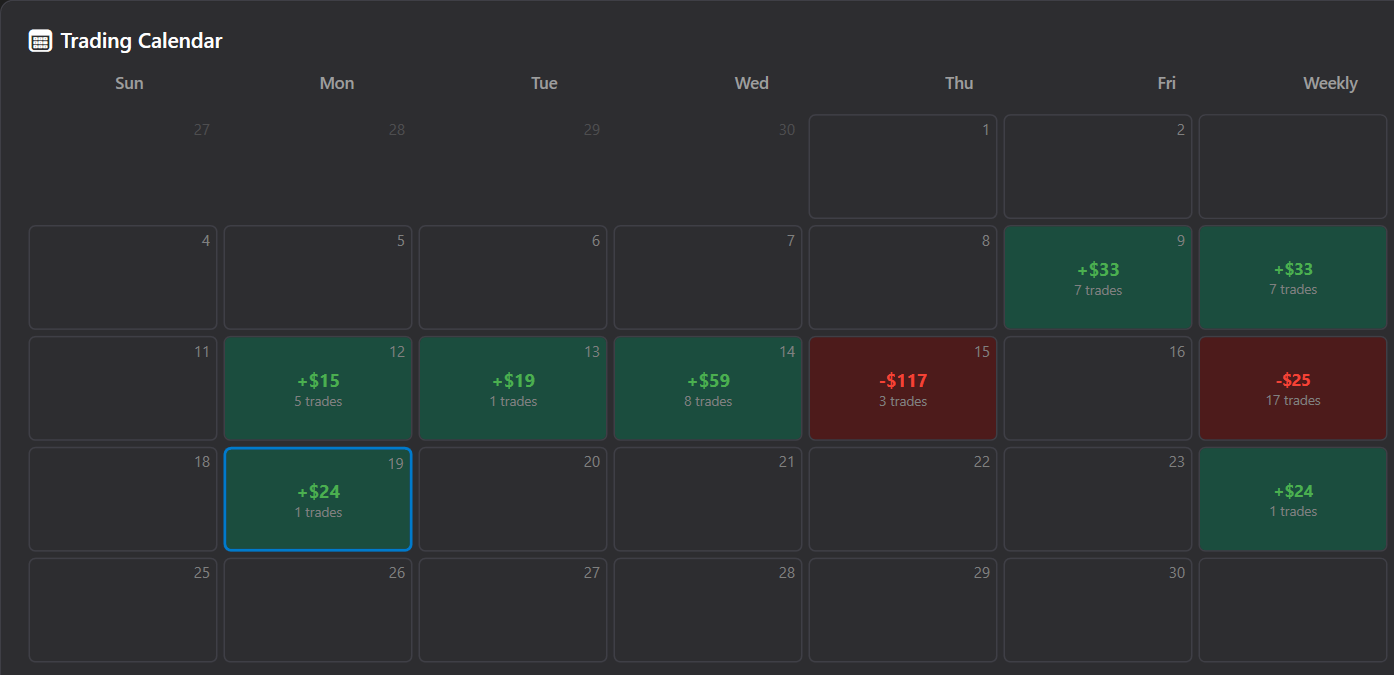
Task: Select day 29 cell in last row
Action: (x=903, y=610)
